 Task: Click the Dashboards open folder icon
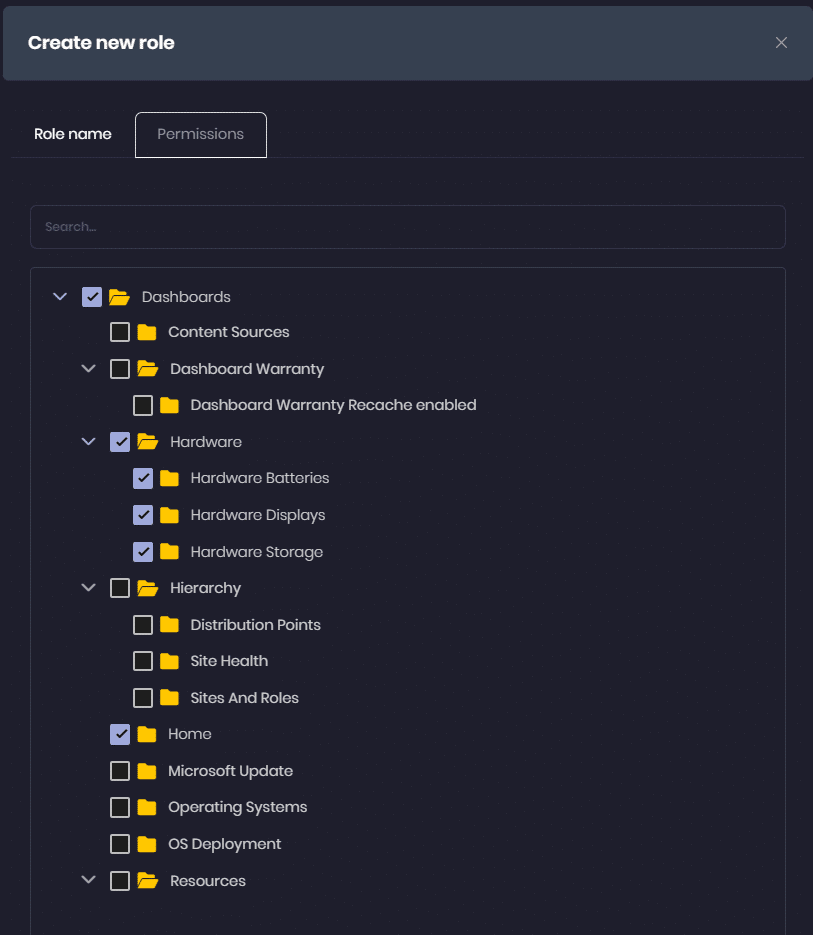(119, 297)
